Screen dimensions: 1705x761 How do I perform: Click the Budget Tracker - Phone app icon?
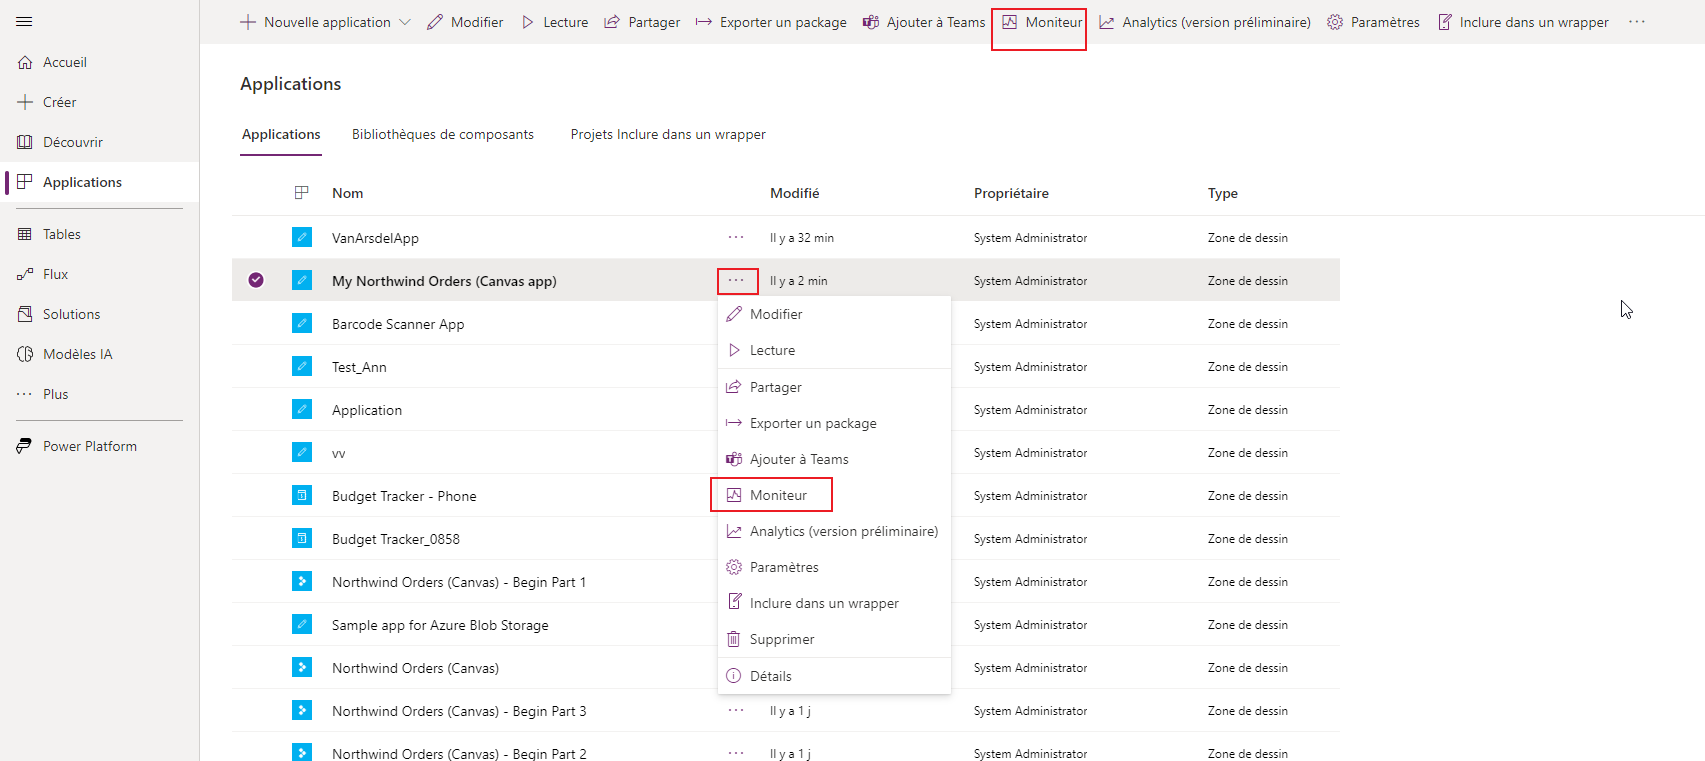[x=302, y=495]
